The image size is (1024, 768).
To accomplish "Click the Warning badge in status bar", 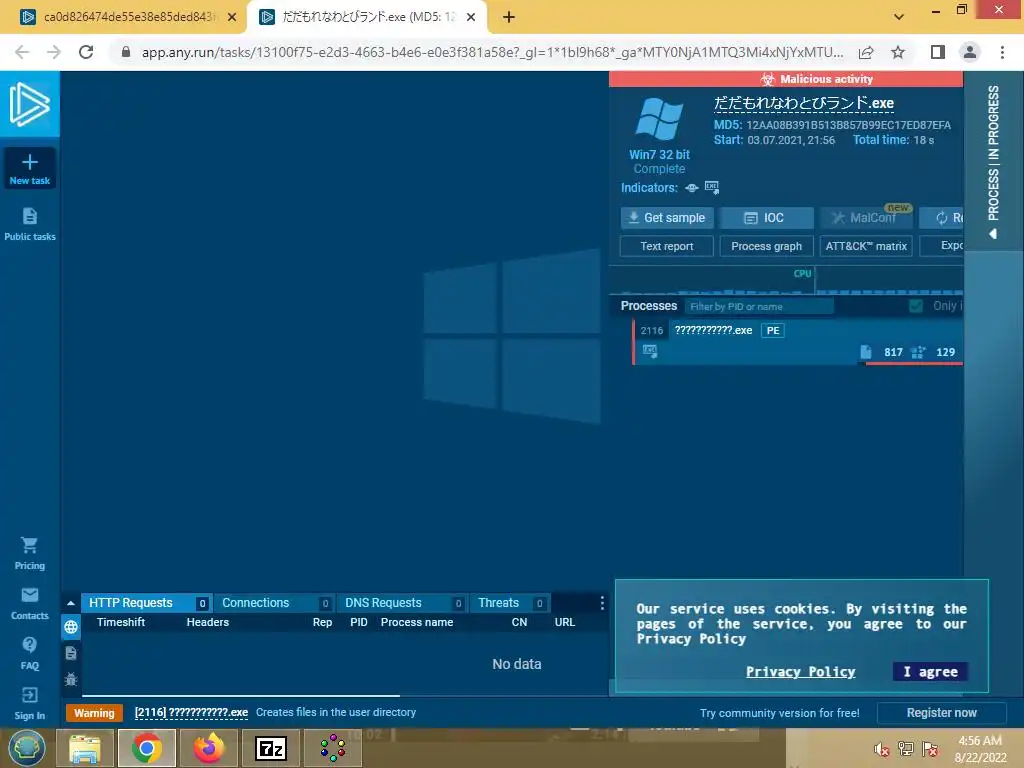I will (x=94, y=712).
